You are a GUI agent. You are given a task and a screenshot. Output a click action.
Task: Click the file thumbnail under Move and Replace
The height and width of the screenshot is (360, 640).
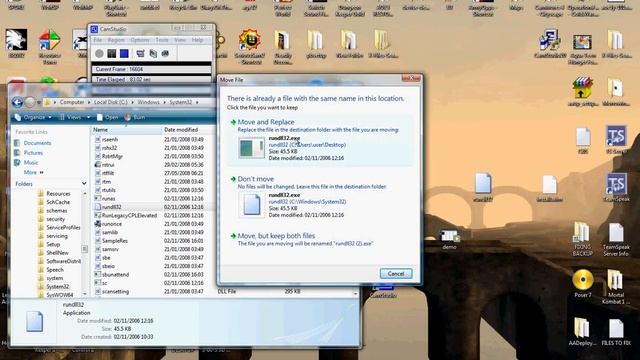[251, 148]
